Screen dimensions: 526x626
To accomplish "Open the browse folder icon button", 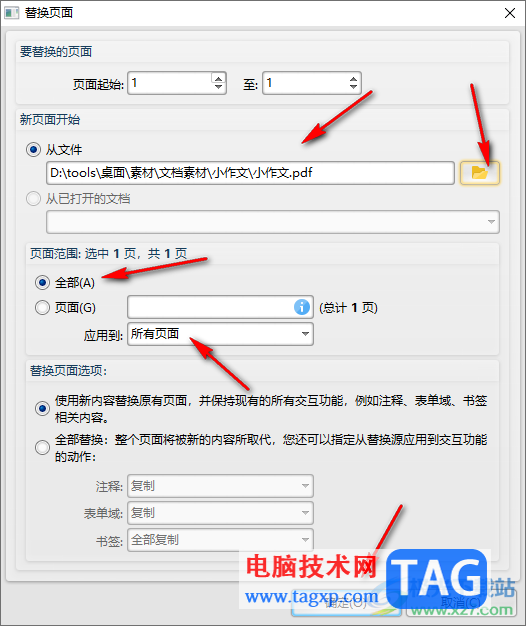I will tap(480, 173).
